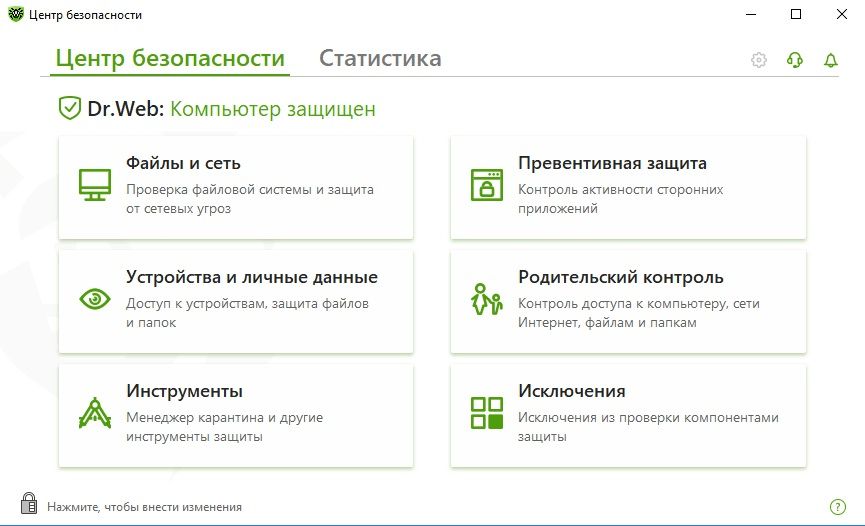Maximize the Центр безопасности window

click(796, 14)
